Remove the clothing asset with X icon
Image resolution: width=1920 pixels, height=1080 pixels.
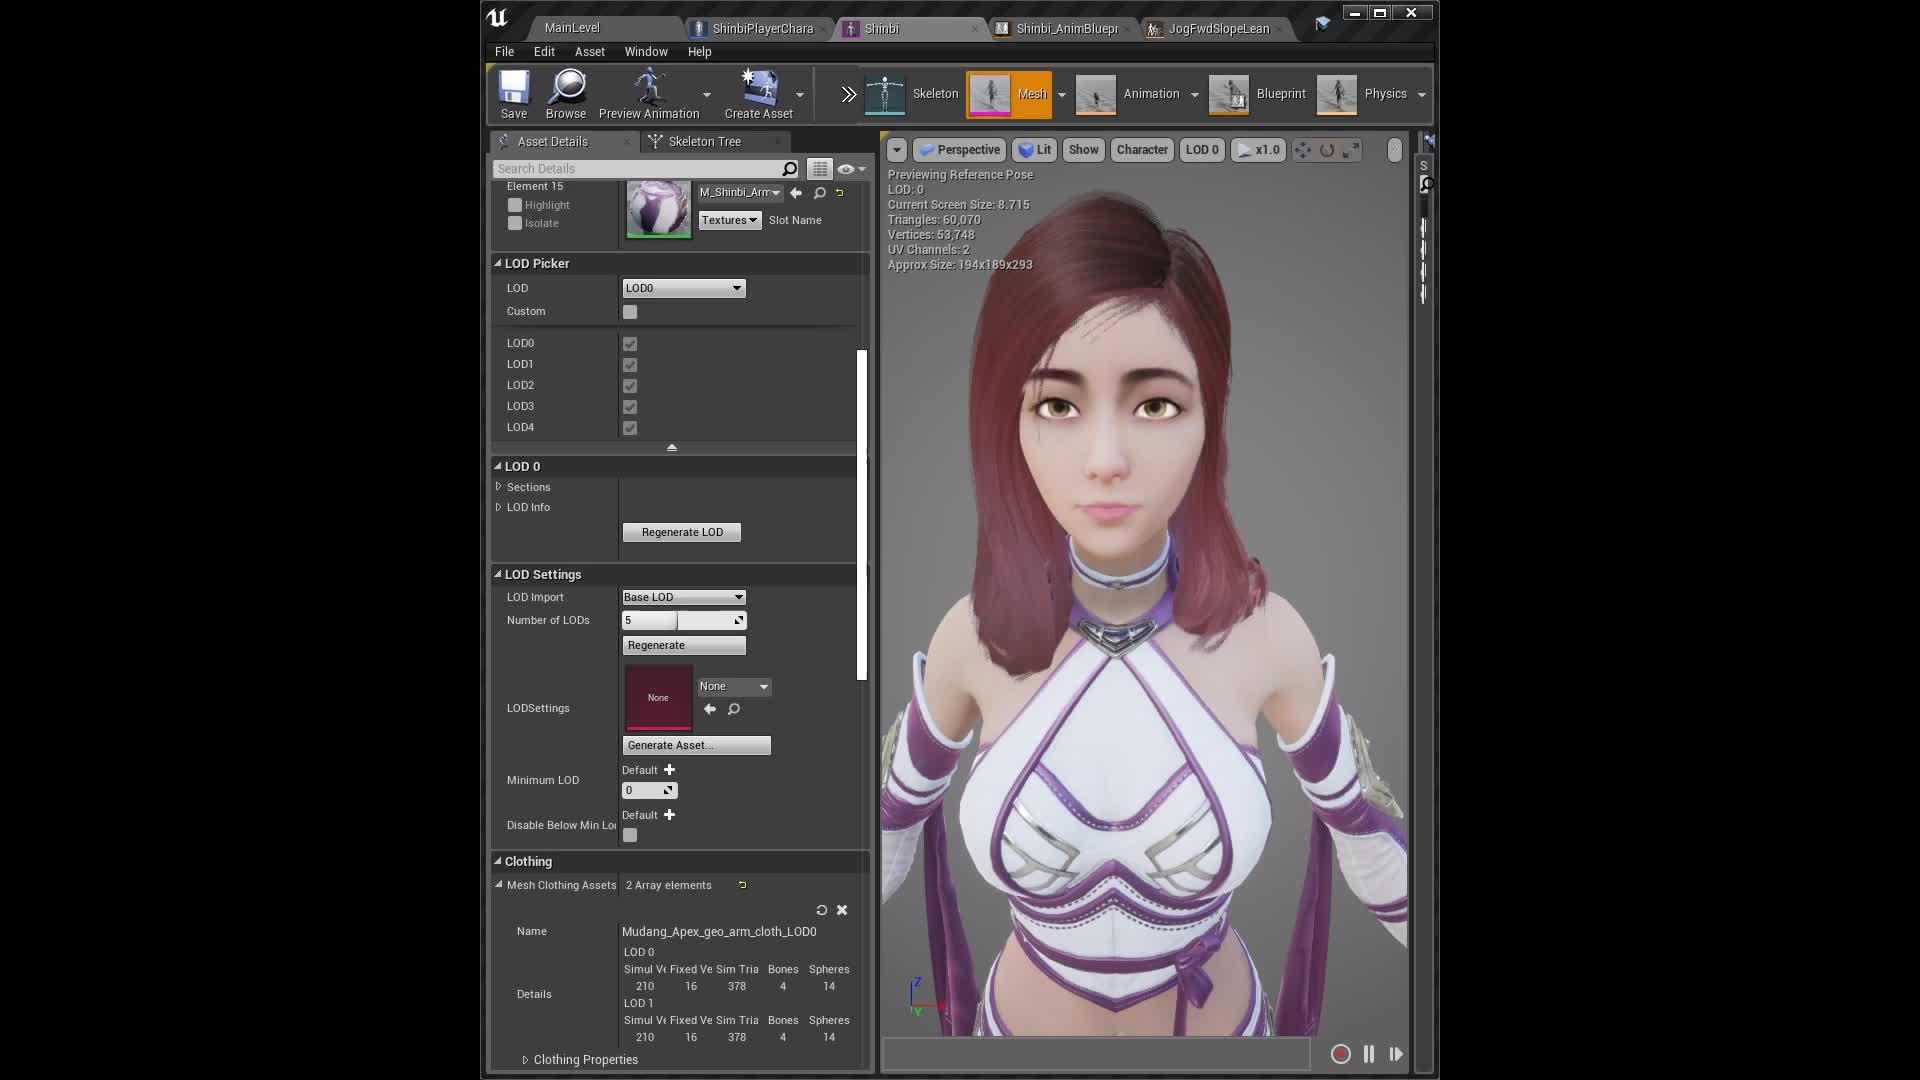point(842,910)
